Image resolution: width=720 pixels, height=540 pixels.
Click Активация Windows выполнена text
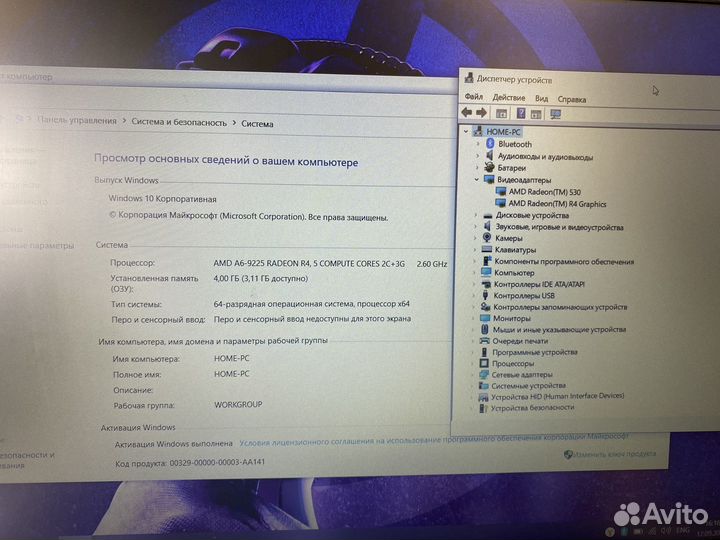pyautogui.click(x=174, y=444)
